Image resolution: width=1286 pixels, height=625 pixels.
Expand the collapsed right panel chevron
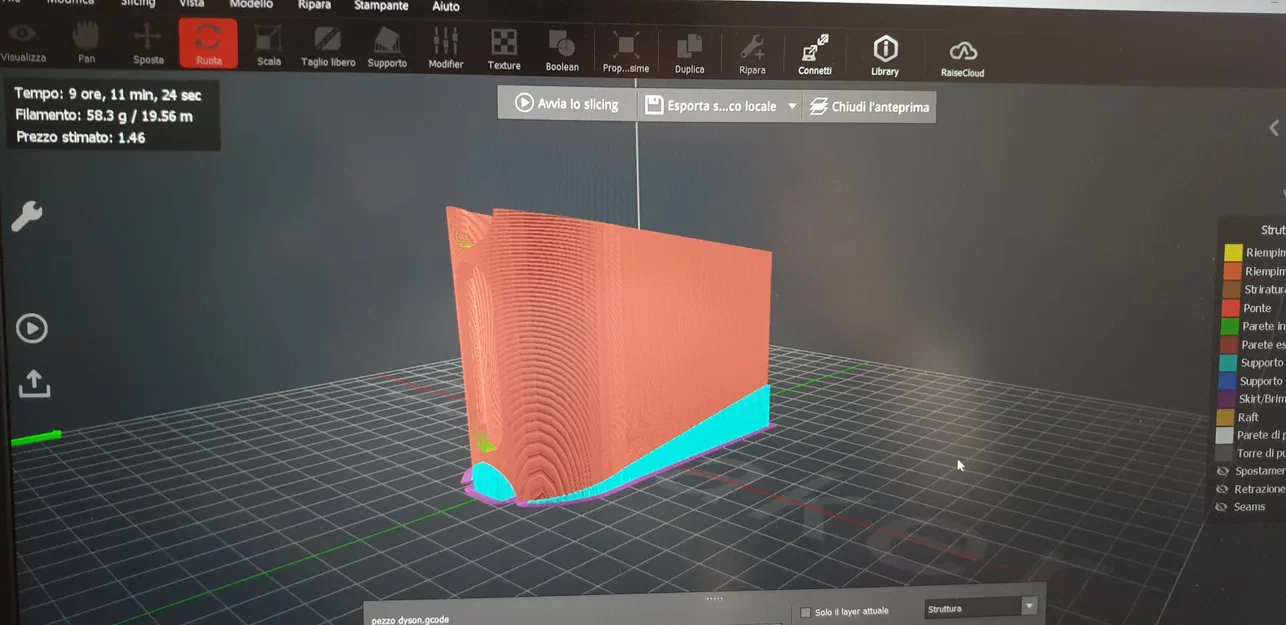coord(1274,128)
